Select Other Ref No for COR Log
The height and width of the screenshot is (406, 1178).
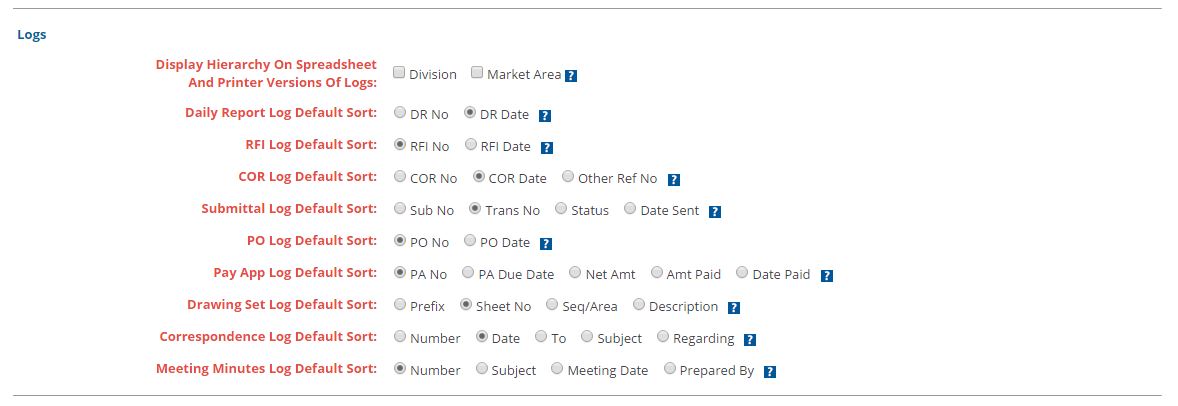coord(568,177)
